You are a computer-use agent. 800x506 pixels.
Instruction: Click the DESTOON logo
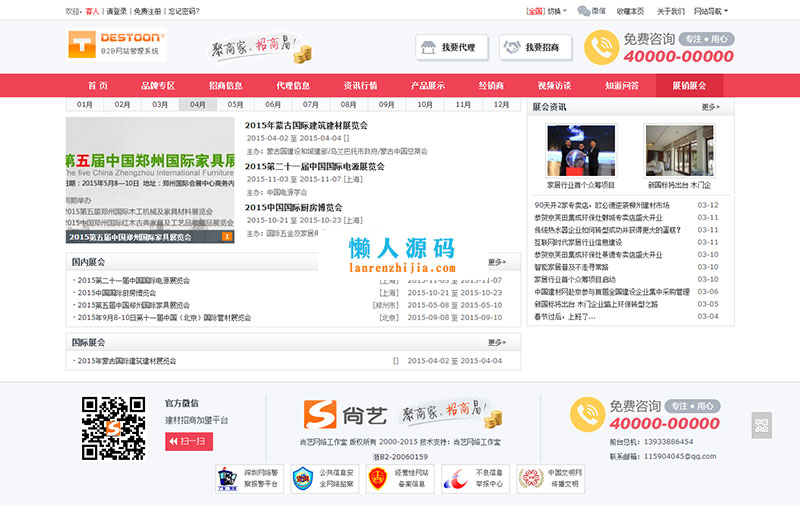[x=116, y=45]
